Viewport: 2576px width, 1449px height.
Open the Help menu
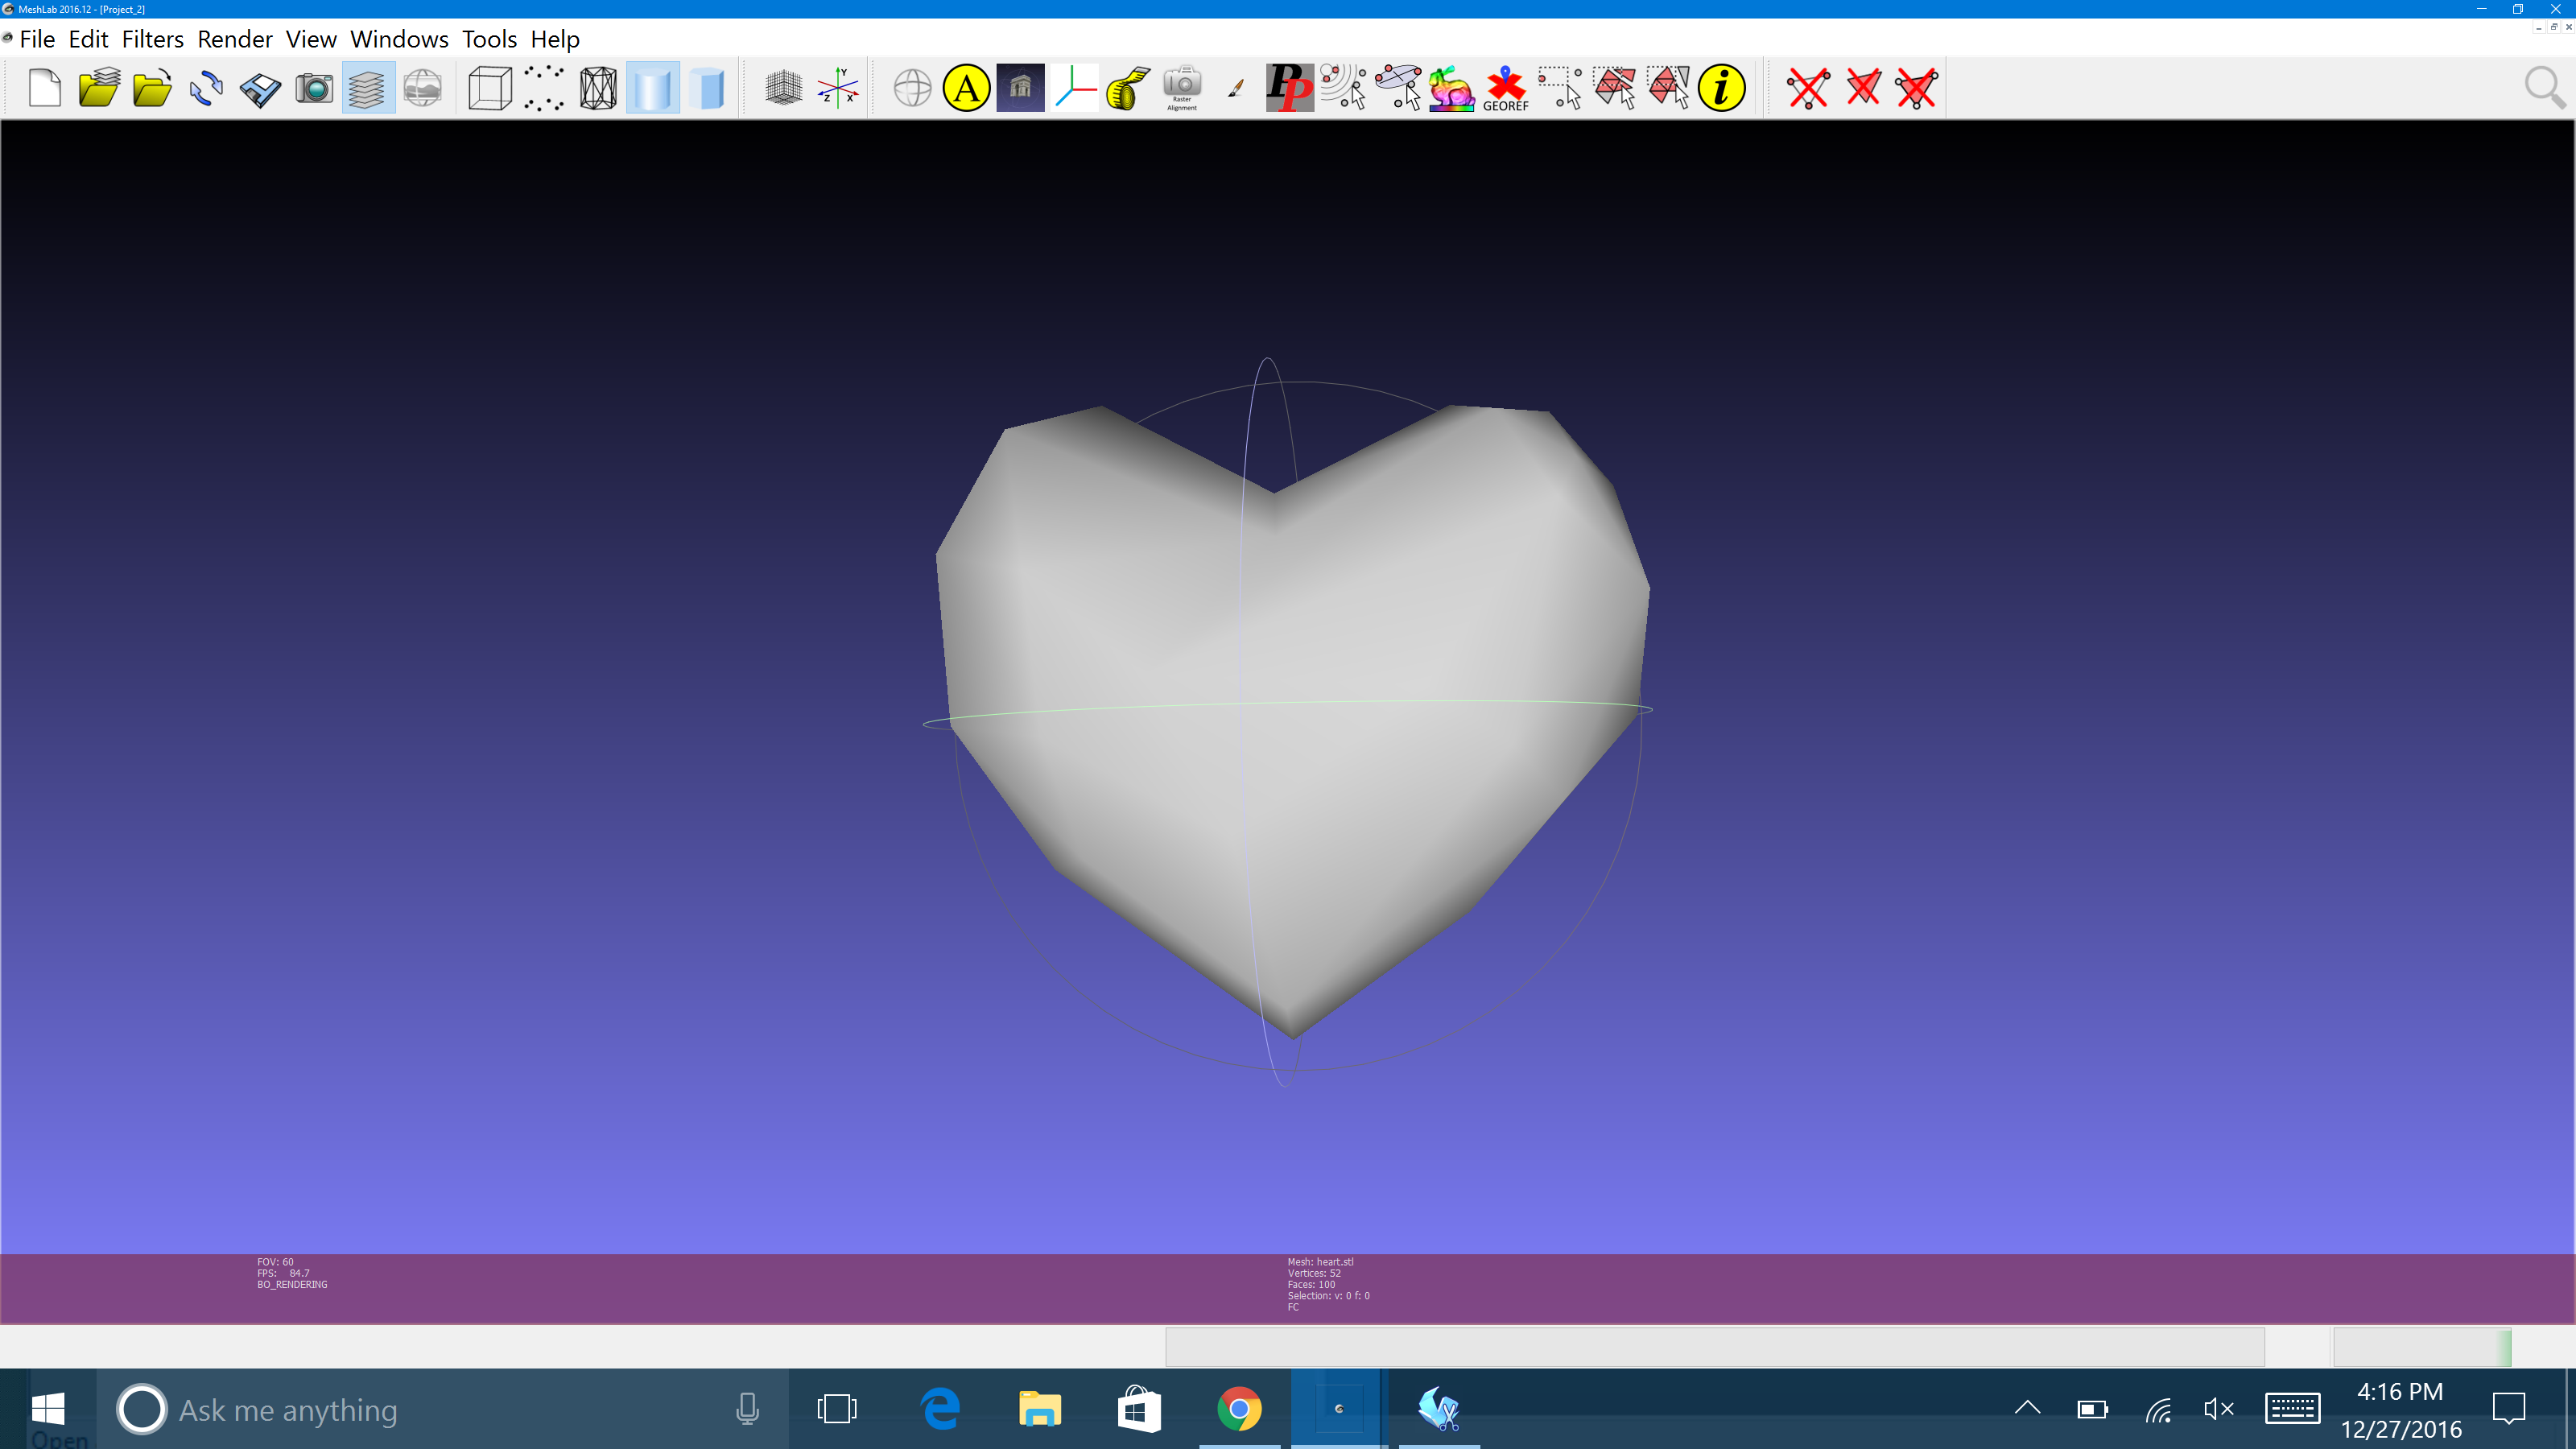[555, 39]
